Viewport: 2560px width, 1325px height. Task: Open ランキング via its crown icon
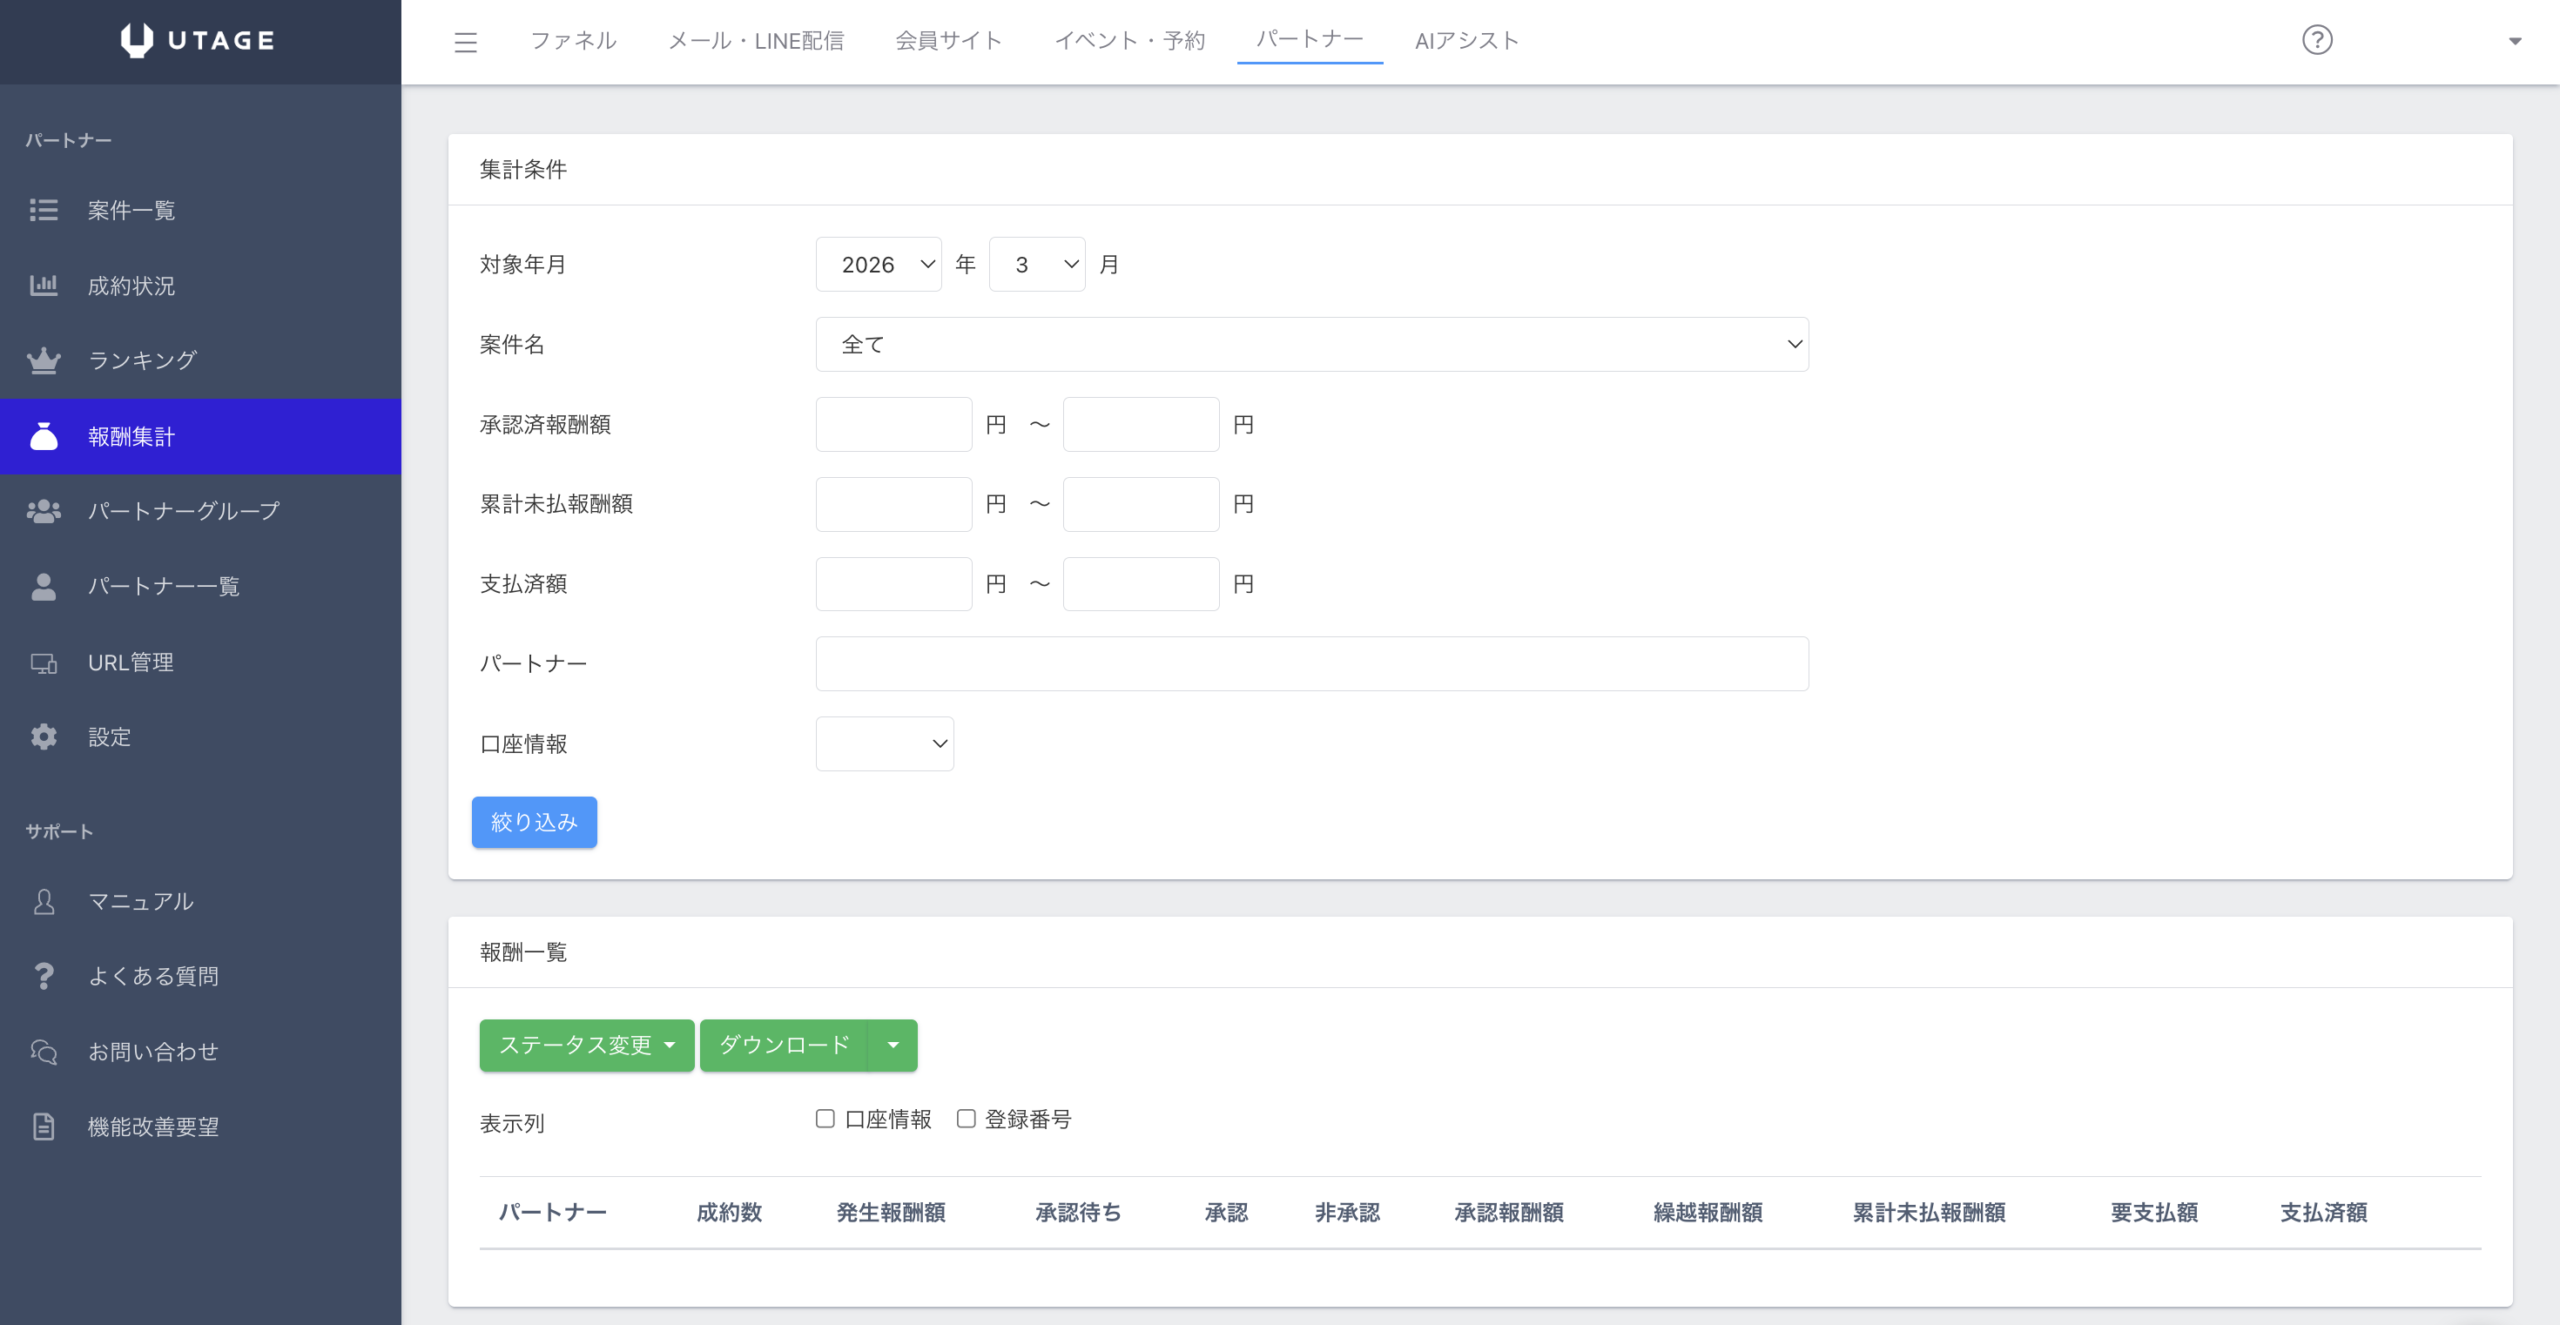tap(43, 361)
